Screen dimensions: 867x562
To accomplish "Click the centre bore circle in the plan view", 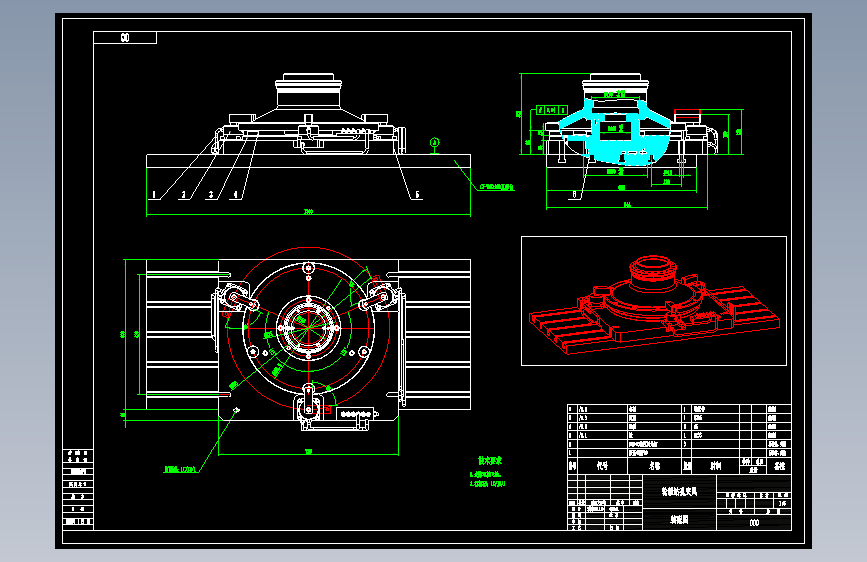I will 308,327.
